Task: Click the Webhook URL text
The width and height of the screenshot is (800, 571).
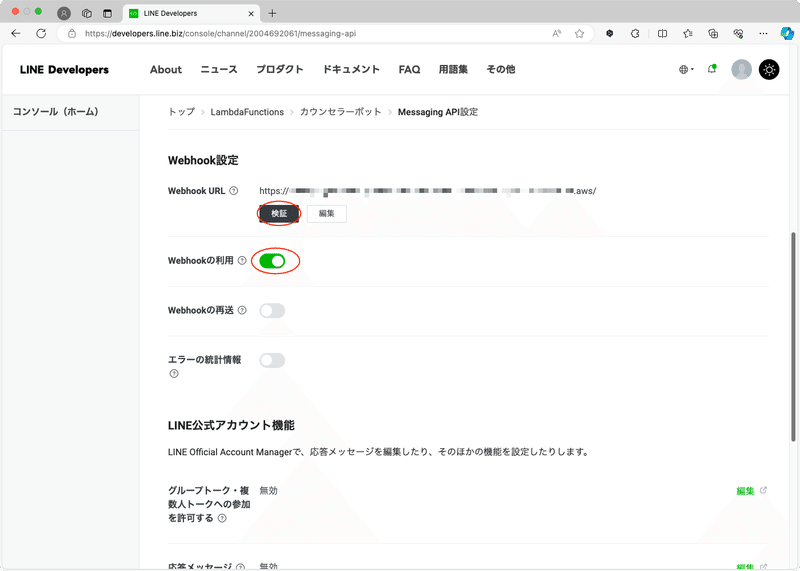Action: point(428,191)
